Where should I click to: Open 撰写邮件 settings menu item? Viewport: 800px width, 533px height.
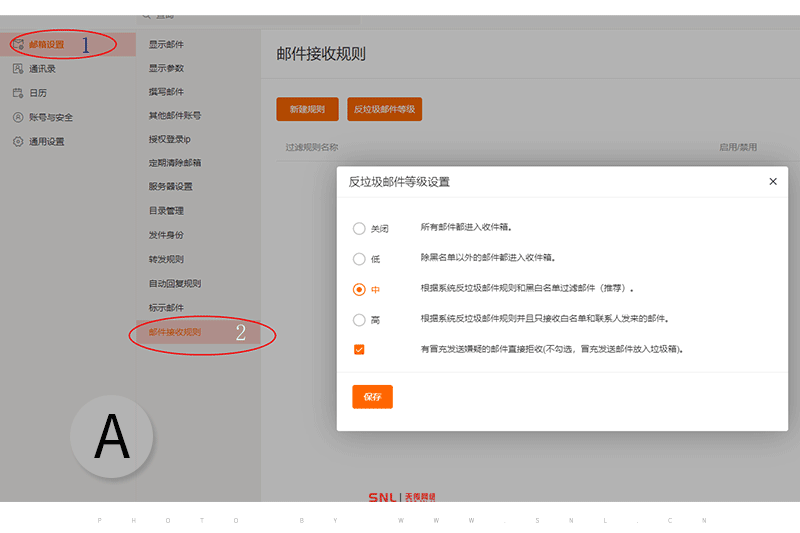166,92
